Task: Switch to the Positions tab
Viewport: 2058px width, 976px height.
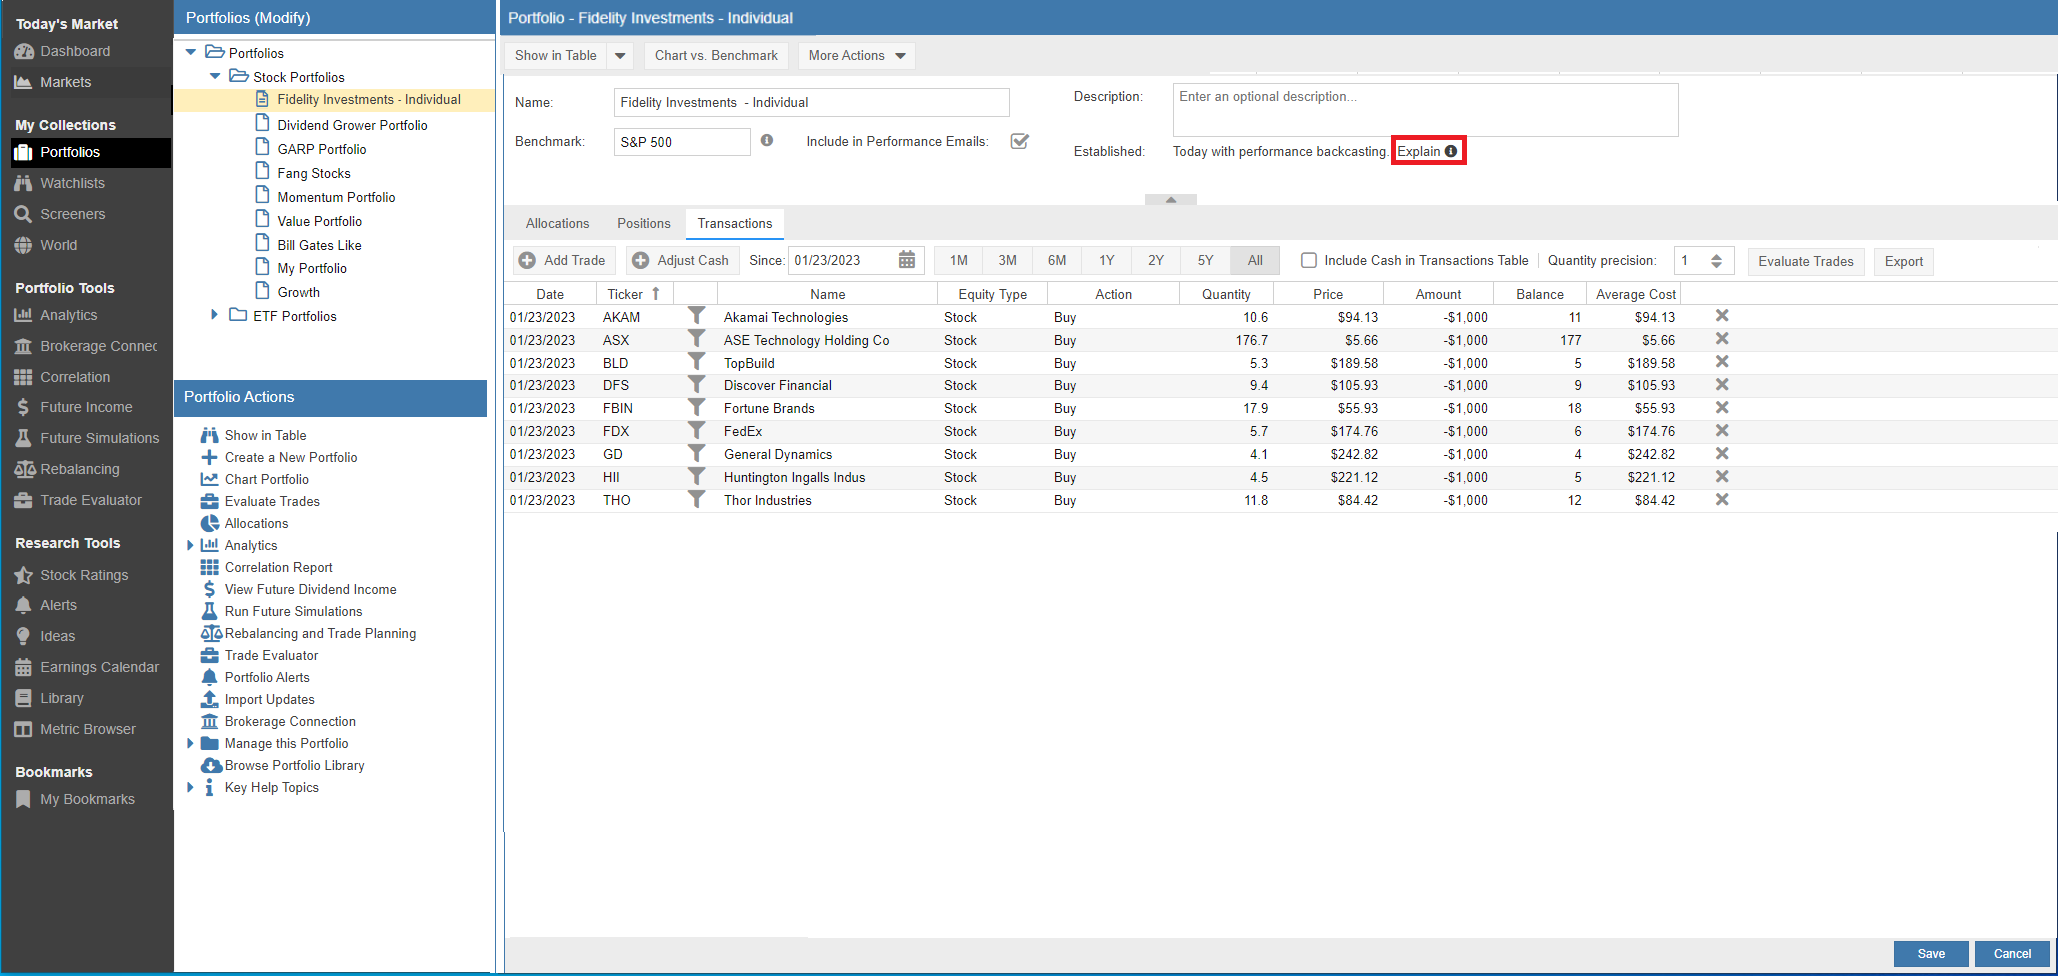Action: point(643,223)
